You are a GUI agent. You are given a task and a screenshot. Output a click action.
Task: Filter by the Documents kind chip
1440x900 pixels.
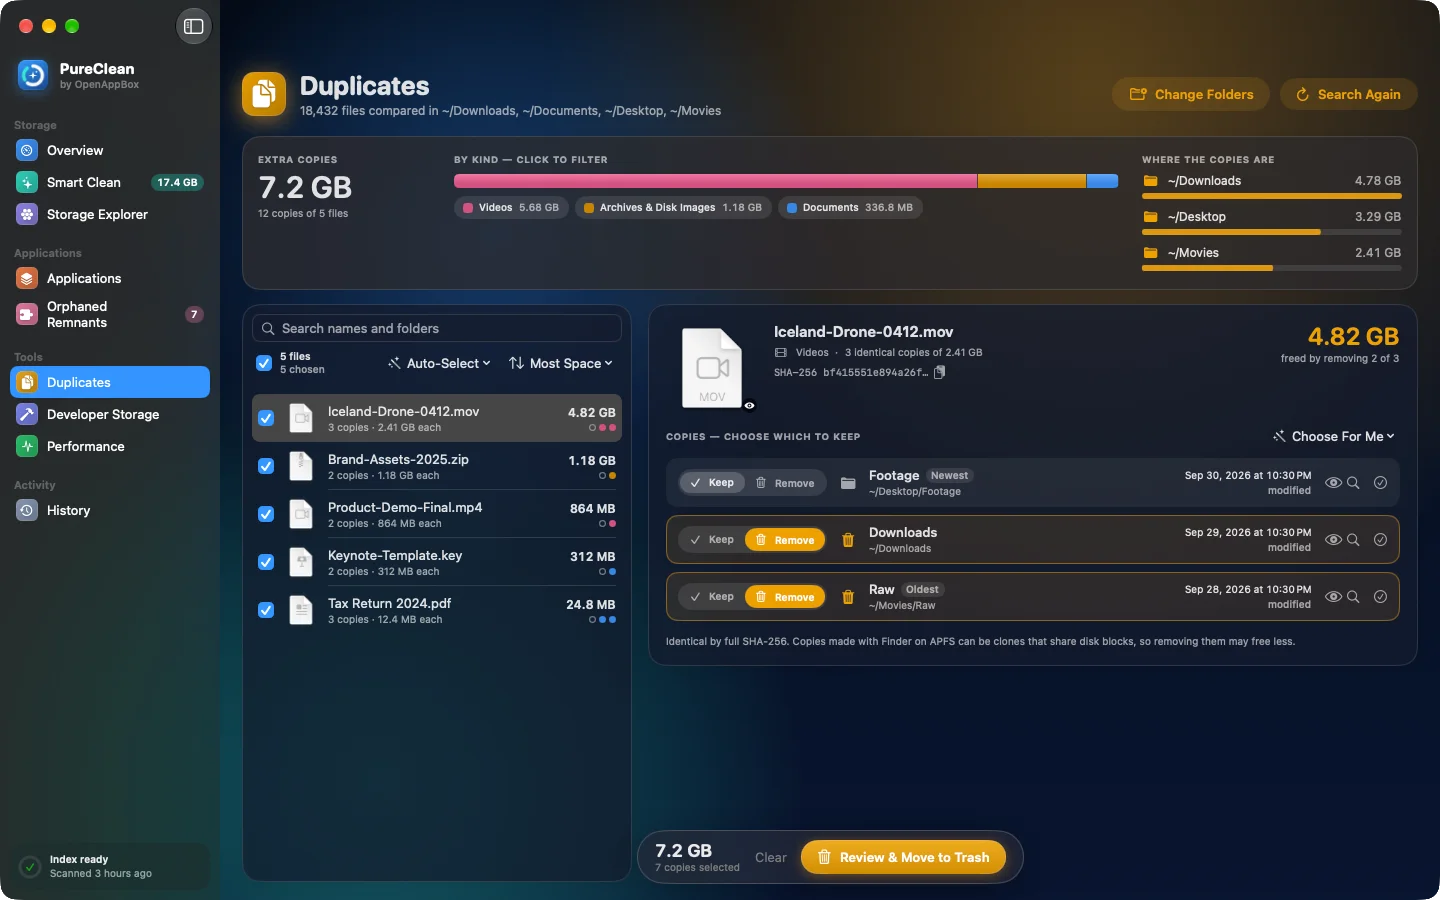coord(850,208)
